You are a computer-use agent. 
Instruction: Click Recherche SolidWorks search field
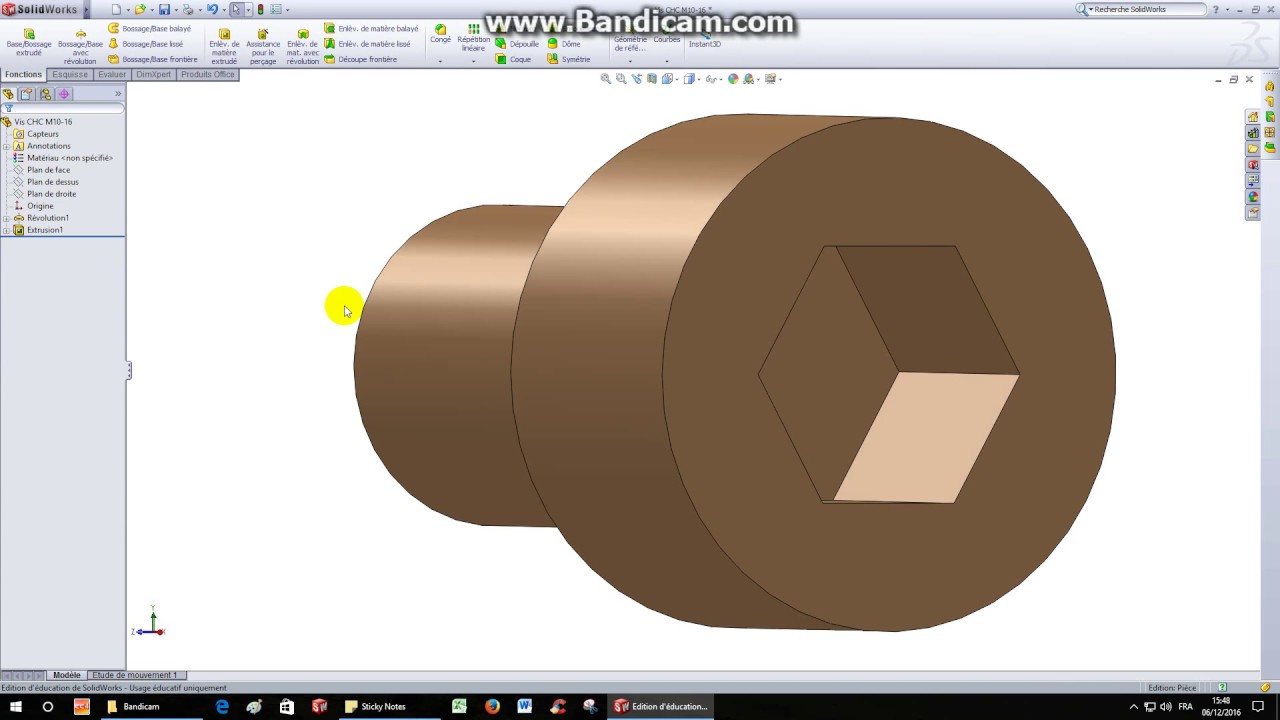[1148, 9]
